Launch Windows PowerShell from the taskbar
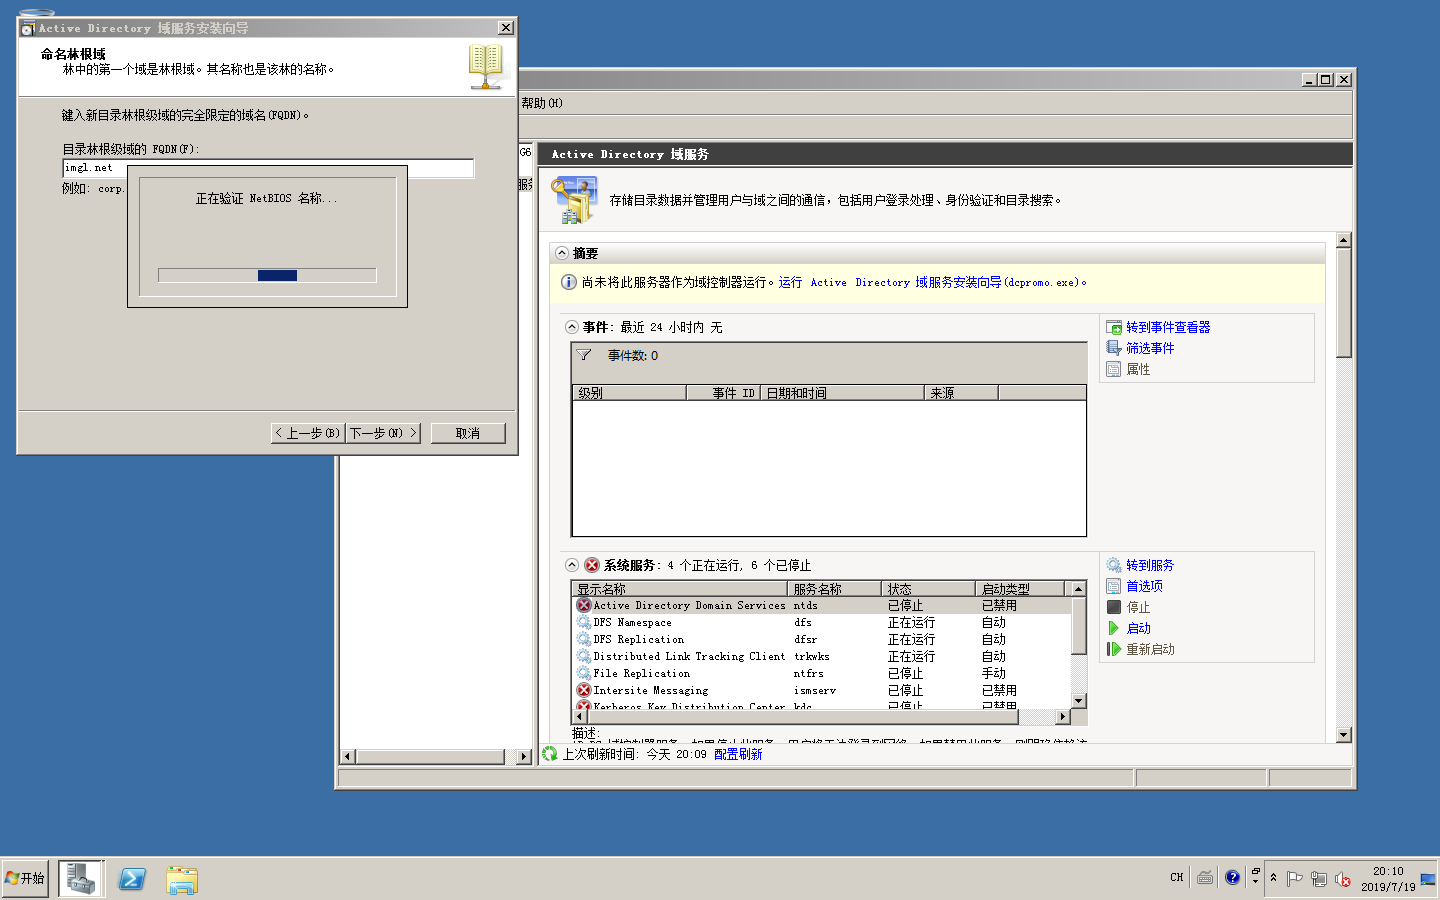 point(132,879)
